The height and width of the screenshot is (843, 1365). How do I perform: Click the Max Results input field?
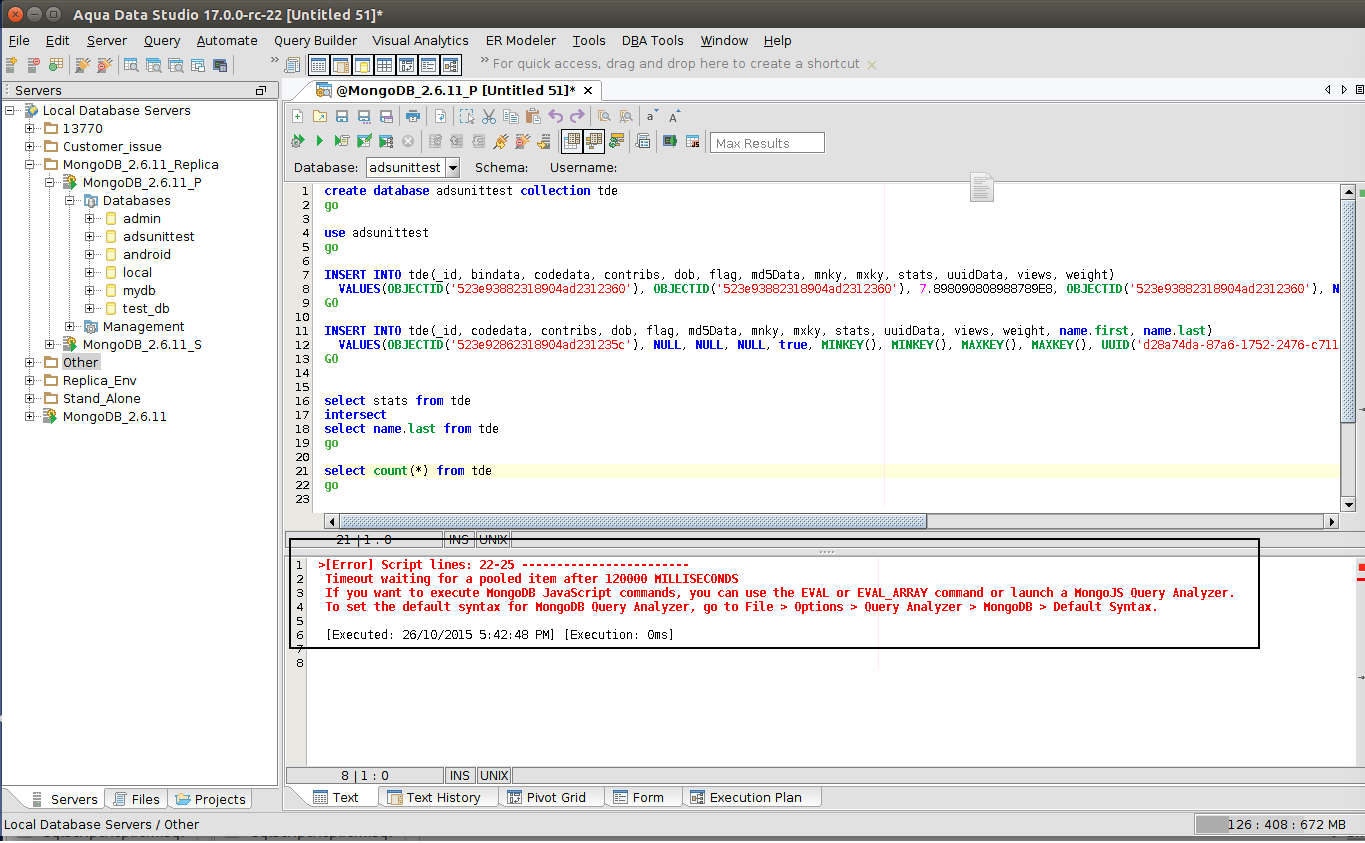click(768, 143)
